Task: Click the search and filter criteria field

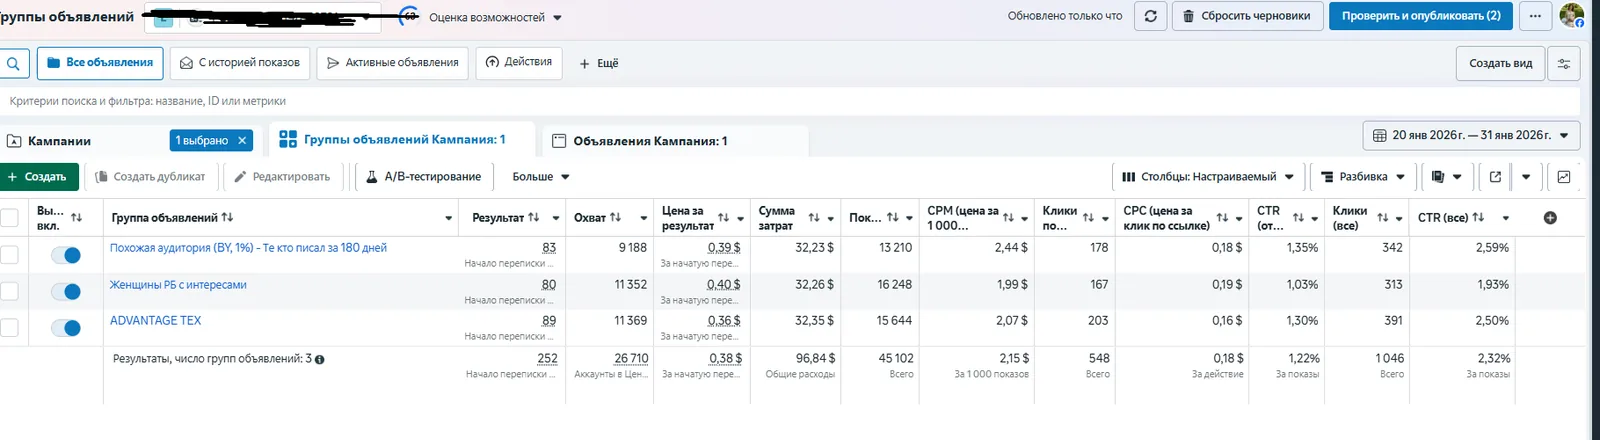Action: point(790,101)
